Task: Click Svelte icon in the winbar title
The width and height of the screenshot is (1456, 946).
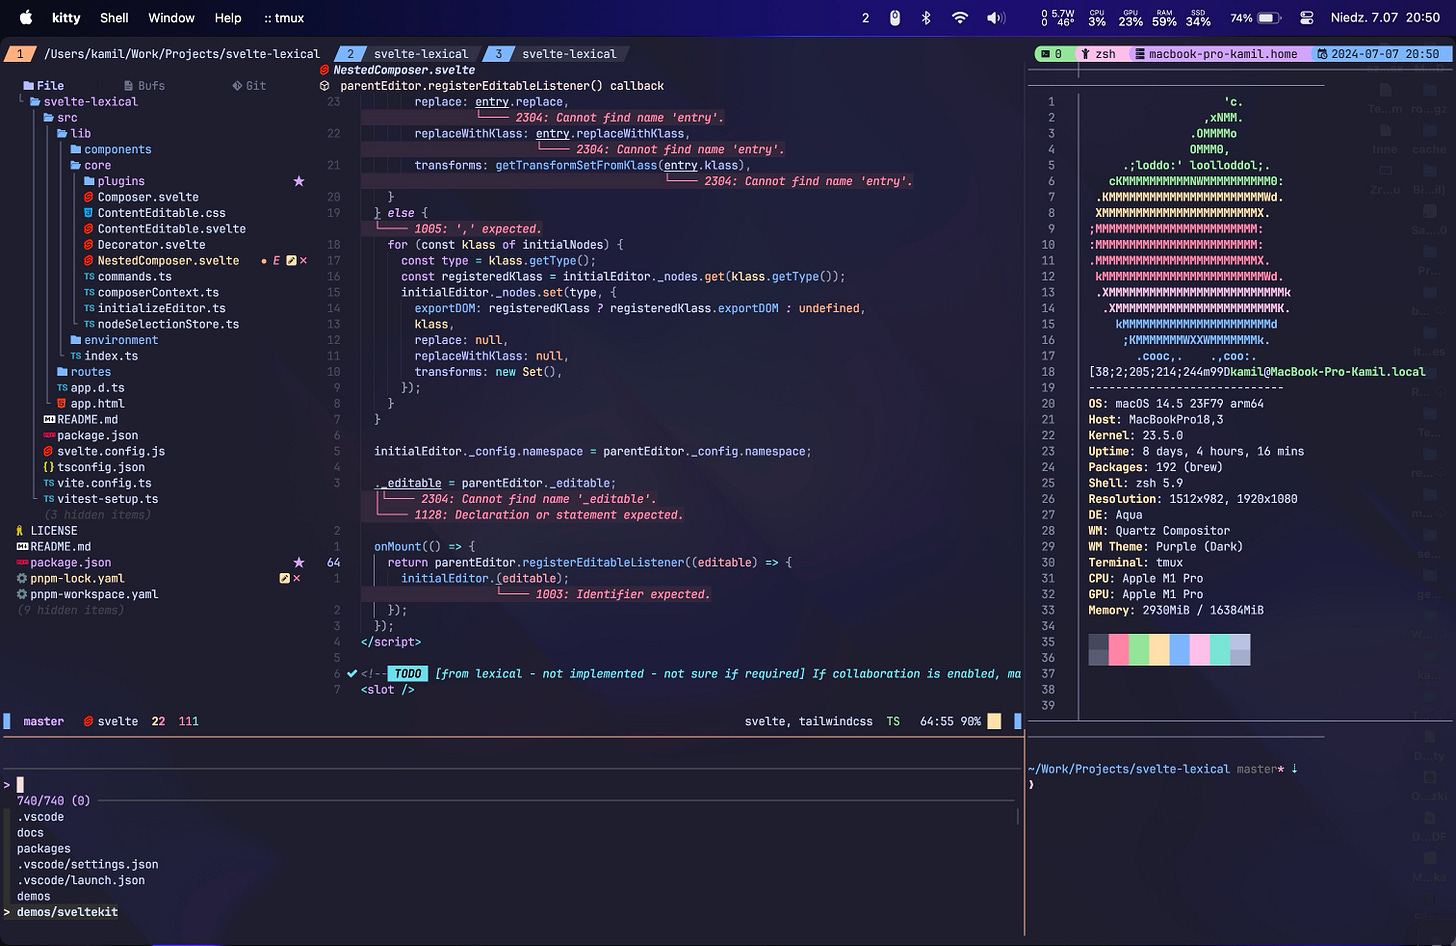Action: [325, 70]
